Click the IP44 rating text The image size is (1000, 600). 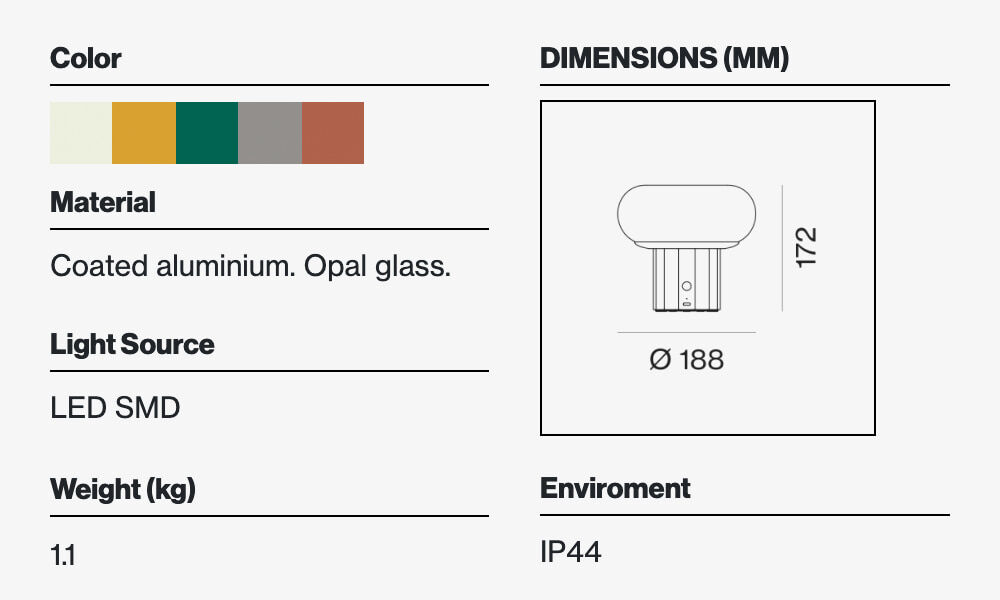pyautogui.click(x=571, y=552)
